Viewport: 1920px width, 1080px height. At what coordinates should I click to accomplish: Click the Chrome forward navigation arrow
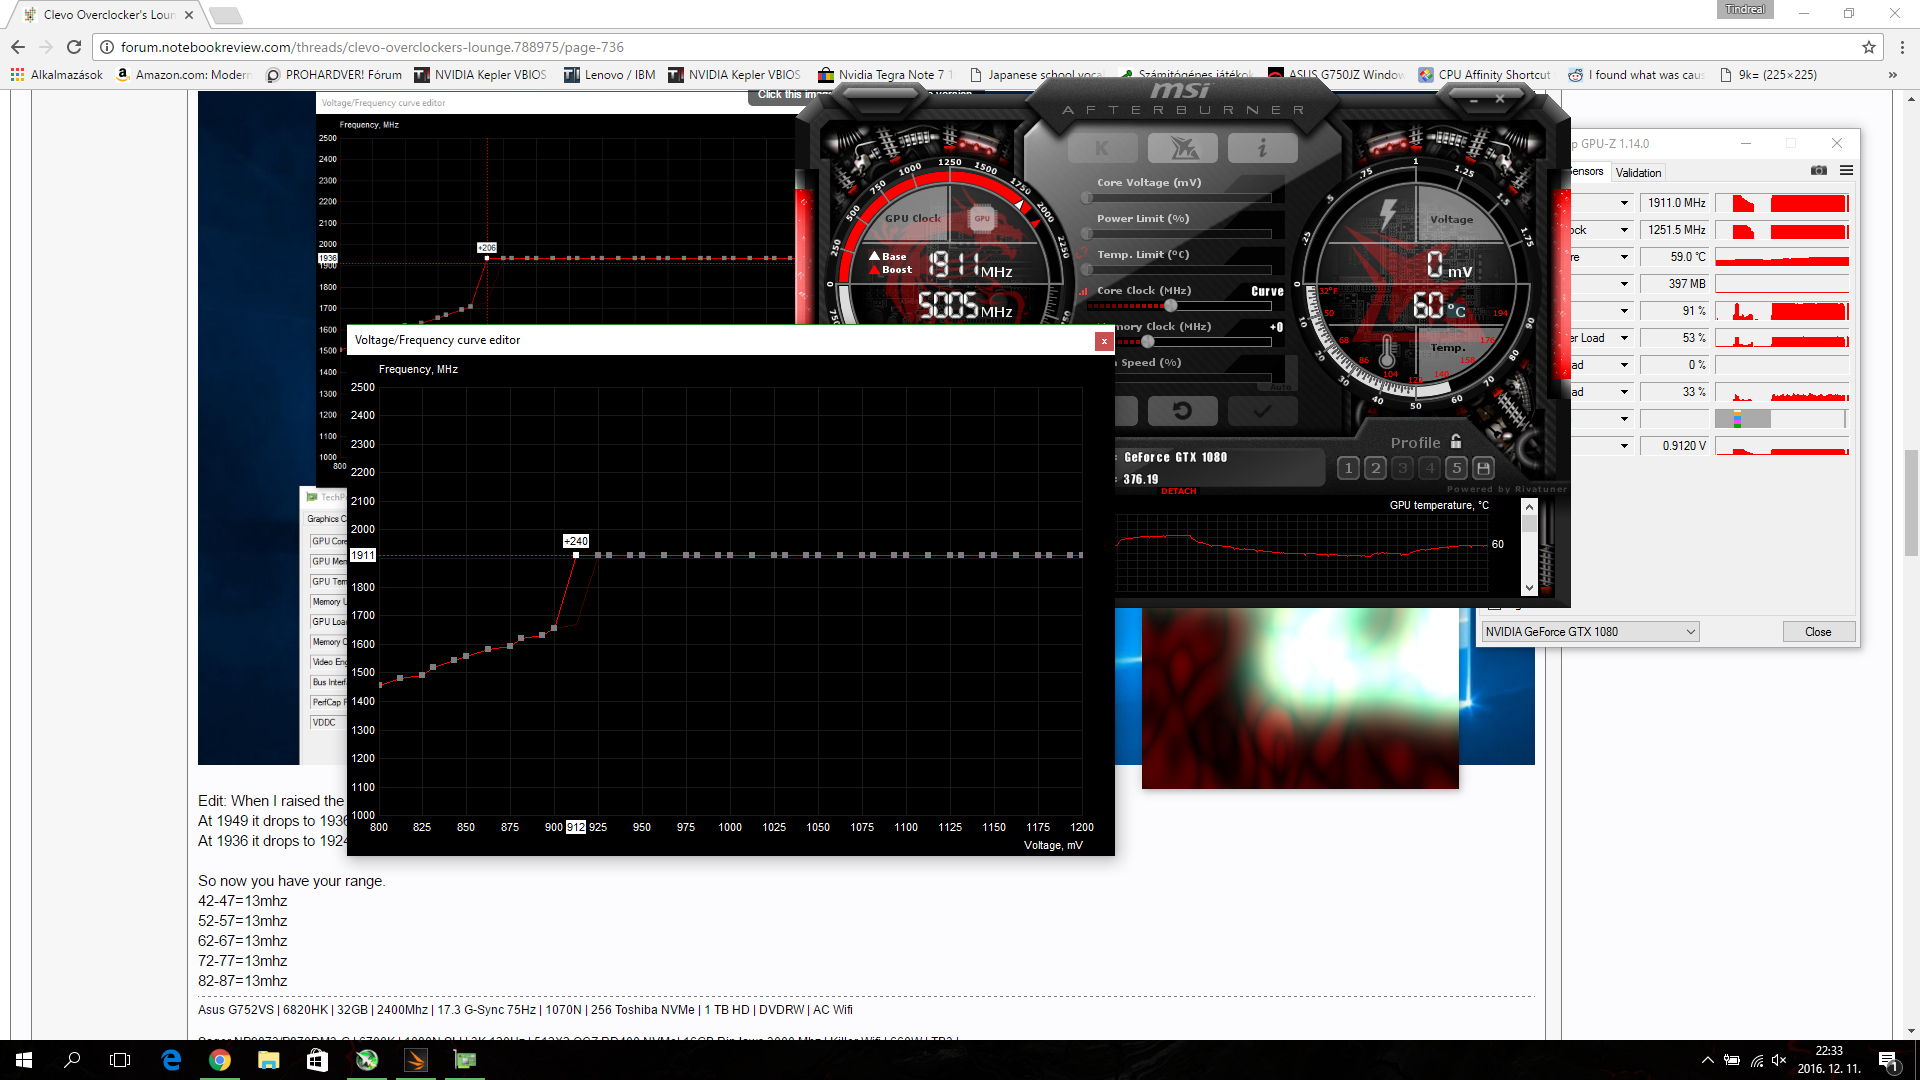46,47
